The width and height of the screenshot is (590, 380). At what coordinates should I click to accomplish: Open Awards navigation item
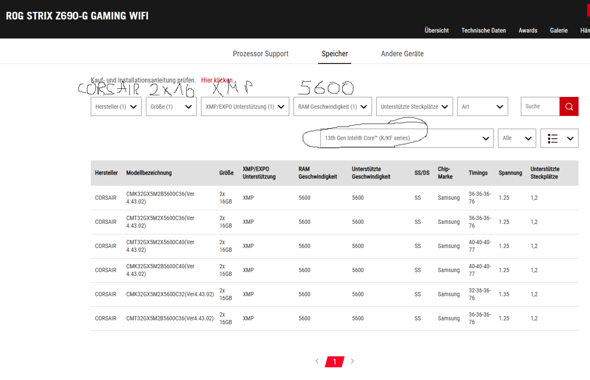pos(528,30)
